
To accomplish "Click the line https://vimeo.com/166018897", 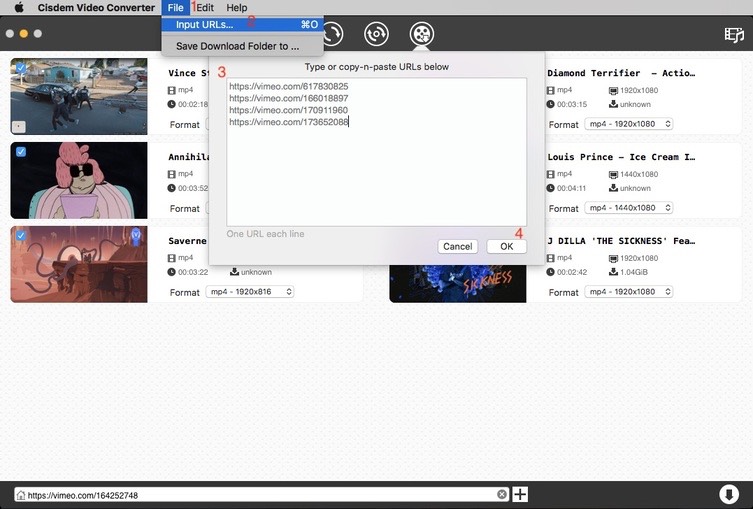I will tap(289, 98).
